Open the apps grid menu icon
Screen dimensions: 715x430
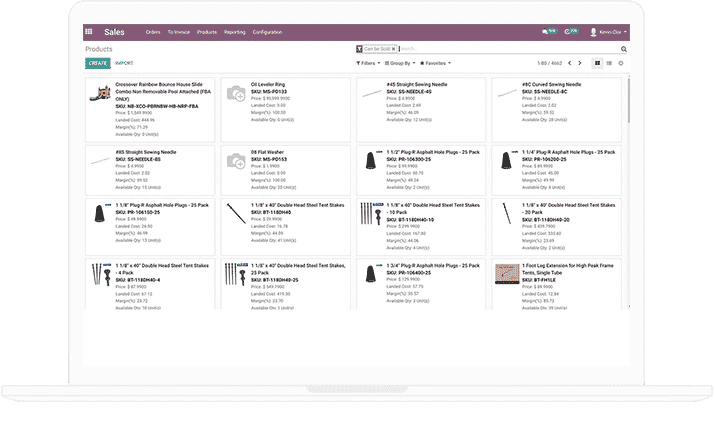pos(89,32)
